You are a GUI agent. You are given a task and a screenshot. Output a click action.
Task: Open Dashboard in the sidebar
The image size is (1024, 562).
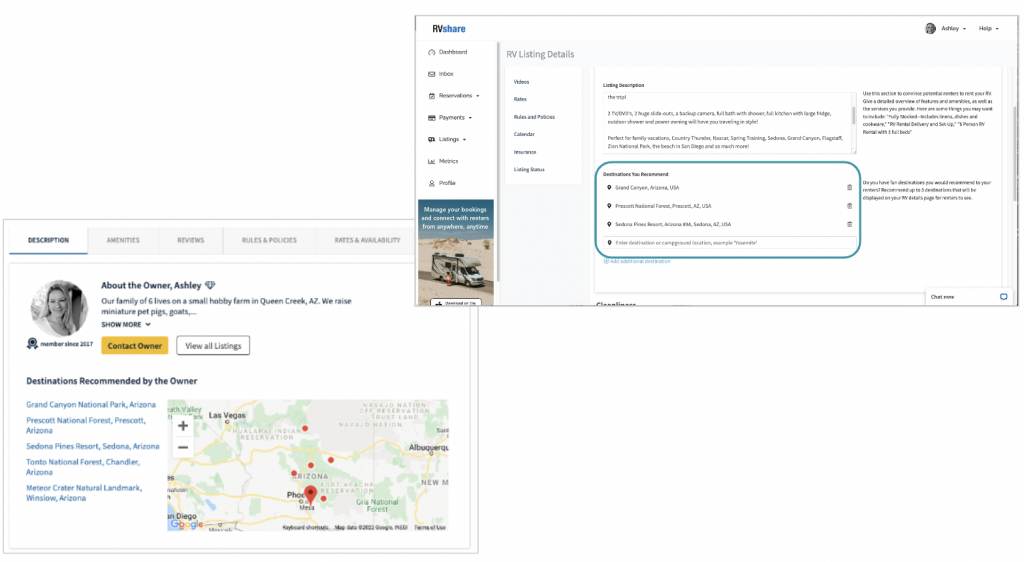click(453, 52)
